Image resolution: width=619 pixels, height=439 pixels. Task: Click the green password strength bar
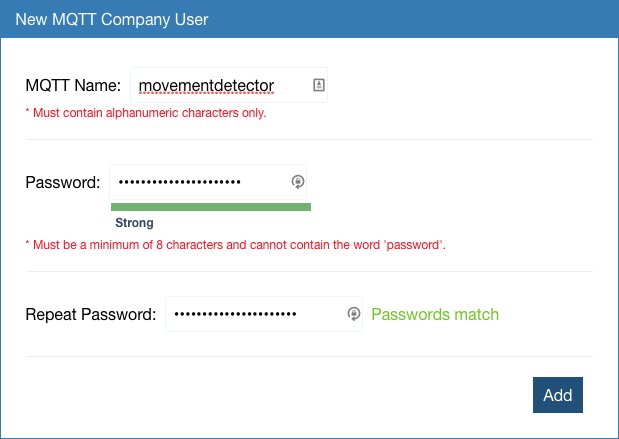coord(210,206)
